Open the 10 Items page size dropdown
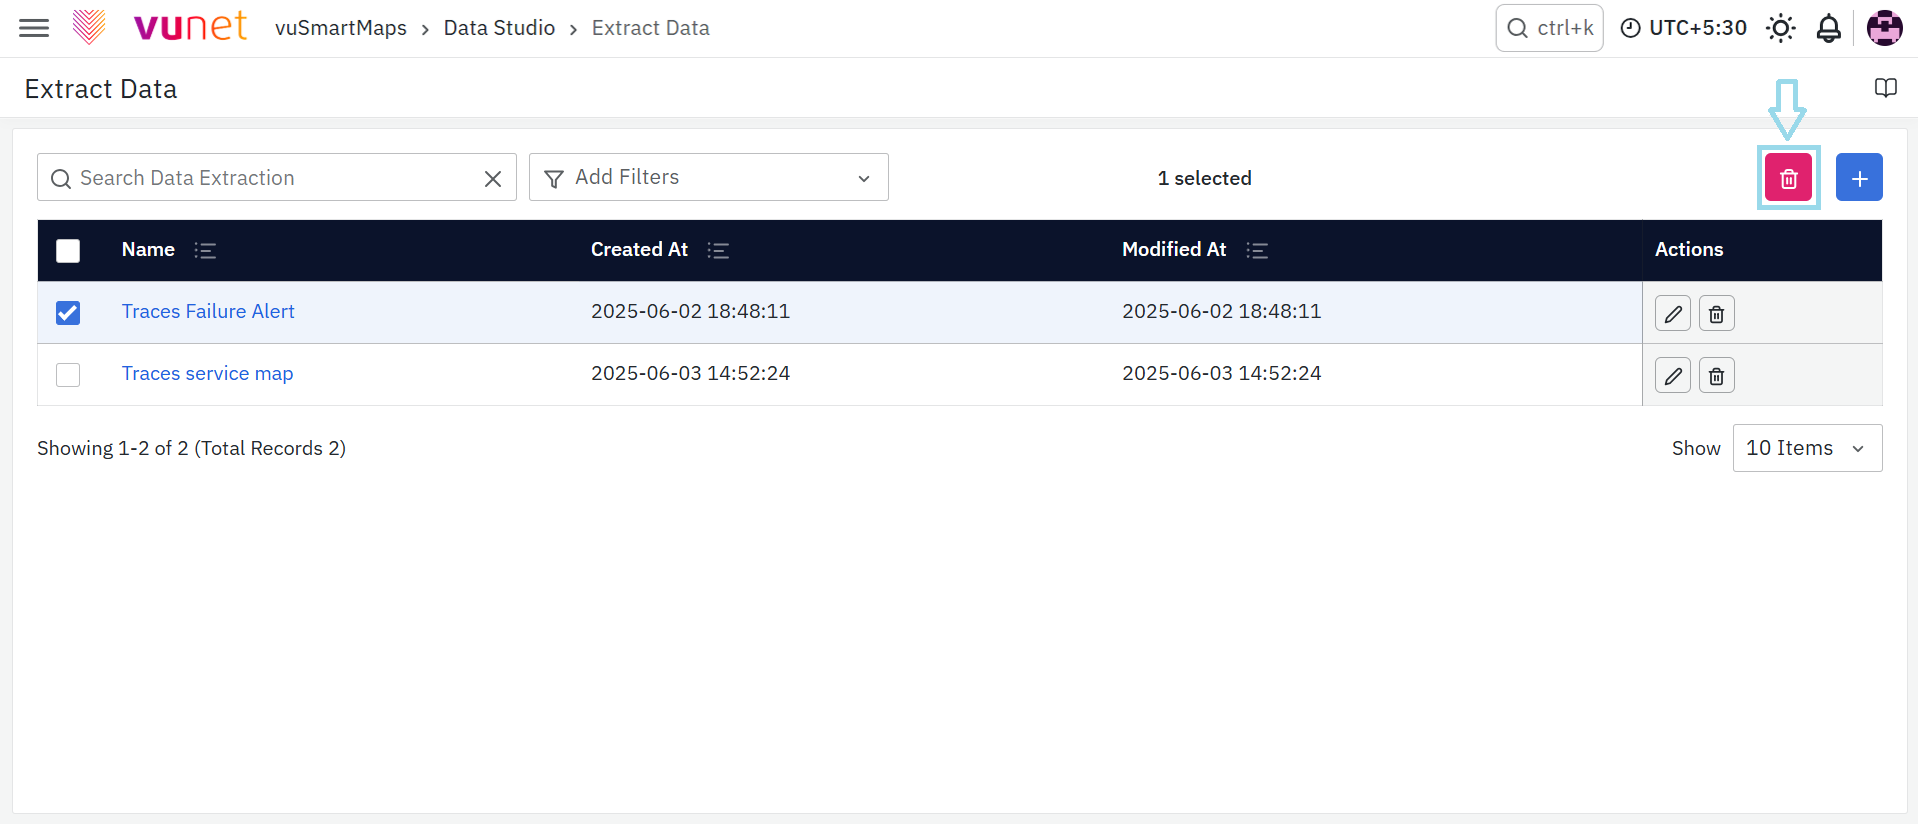 tap(1807, 448)
